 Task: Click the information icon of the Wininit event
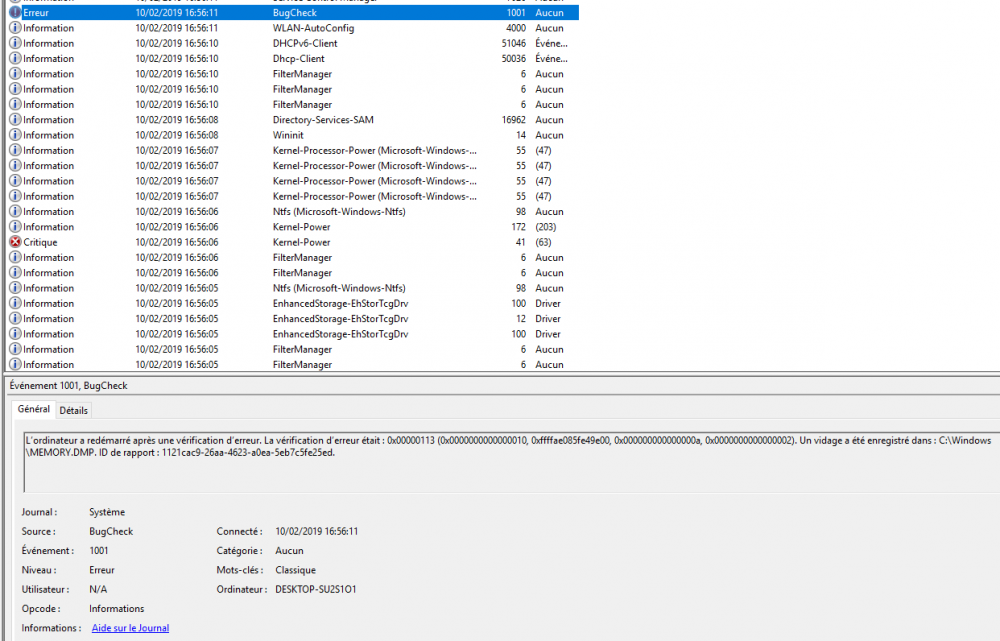[15, 135]
